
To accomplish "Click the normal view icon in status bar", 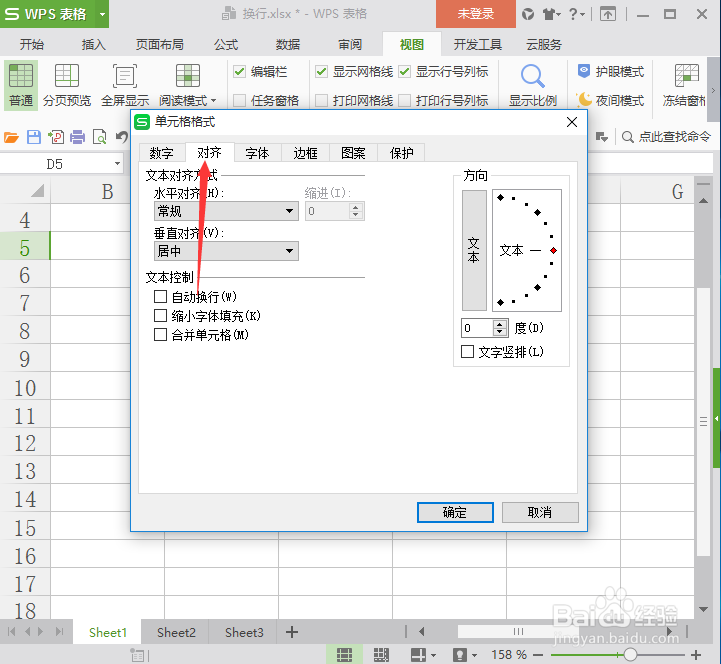I will 344,655.
